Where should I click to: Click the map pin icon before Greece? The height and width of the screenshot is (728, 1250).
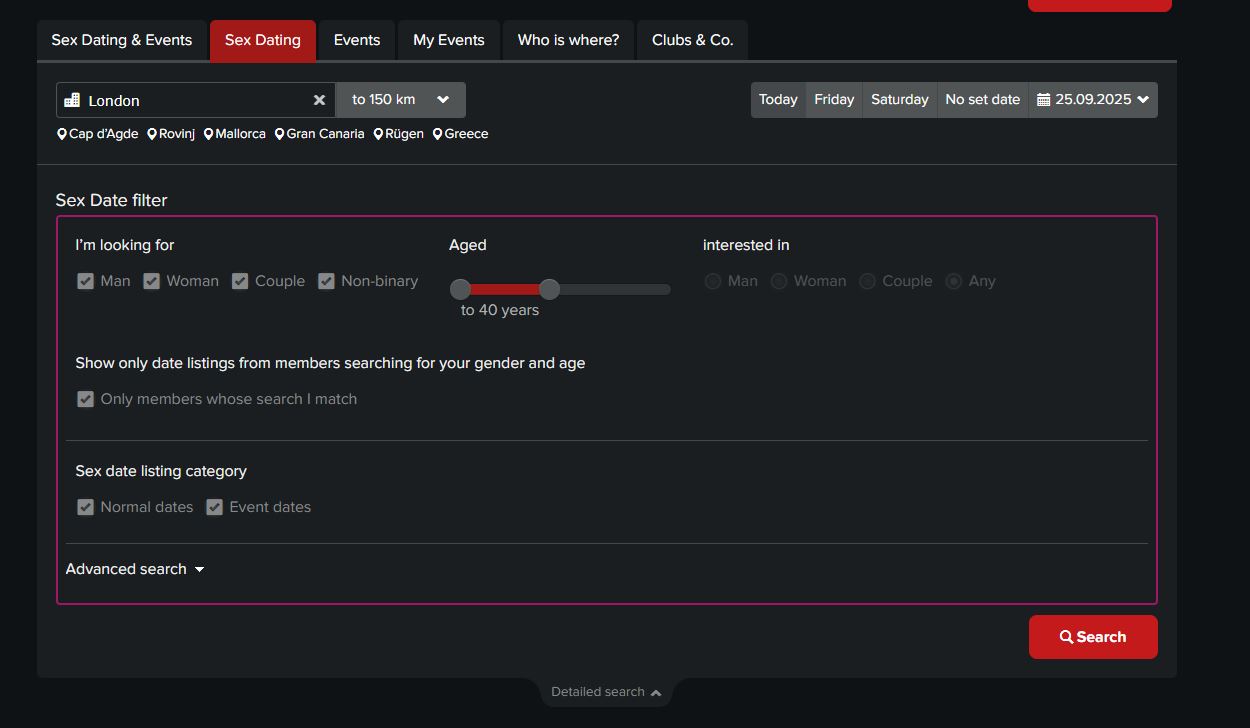click(437, 134)
